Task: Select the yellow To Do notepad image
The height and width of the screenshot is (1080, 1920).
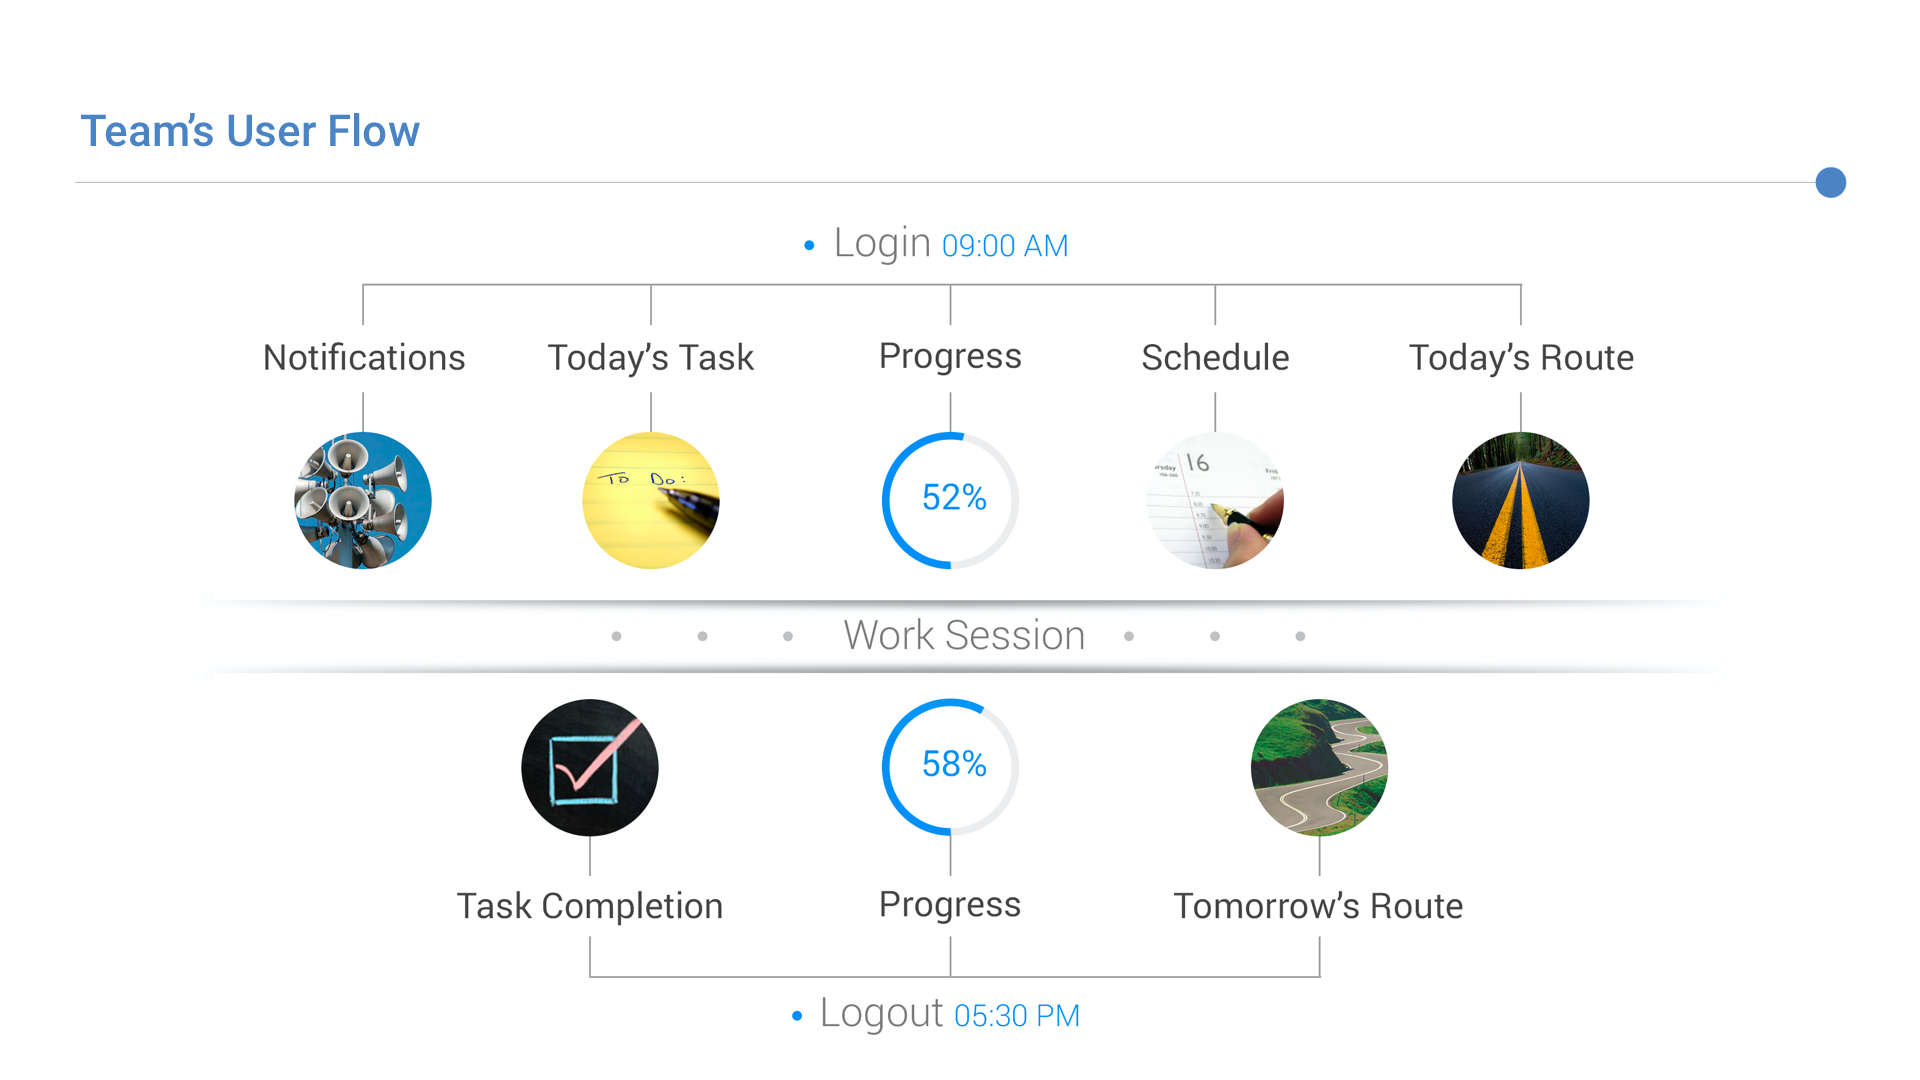Action: click(651, 500)
